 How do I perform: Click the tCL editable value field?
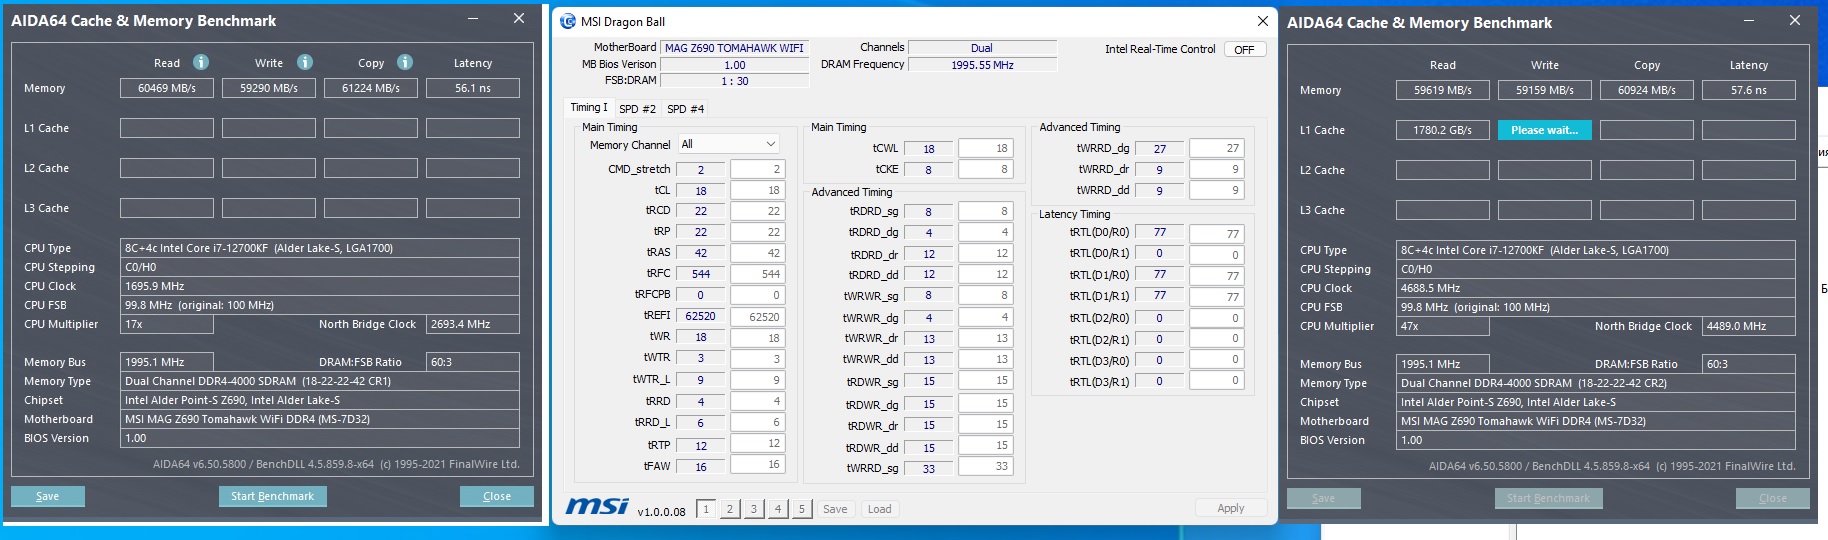pyautogui.click(x=758, y=190)
